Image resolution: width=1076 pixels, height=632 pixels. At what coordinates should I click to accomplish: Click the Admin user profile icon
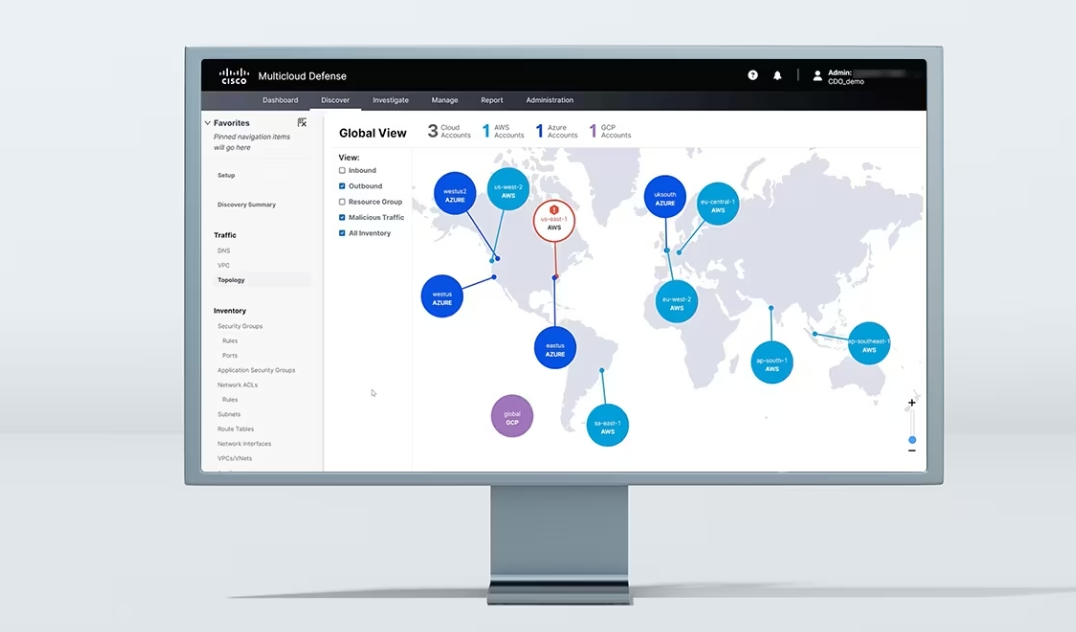(817, 75)
